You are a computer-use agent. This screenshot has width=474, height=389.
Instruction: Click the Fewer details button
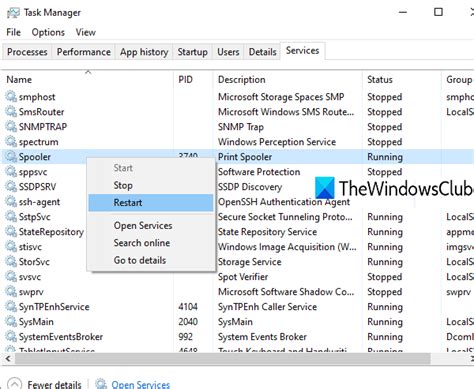click(44, 384)
